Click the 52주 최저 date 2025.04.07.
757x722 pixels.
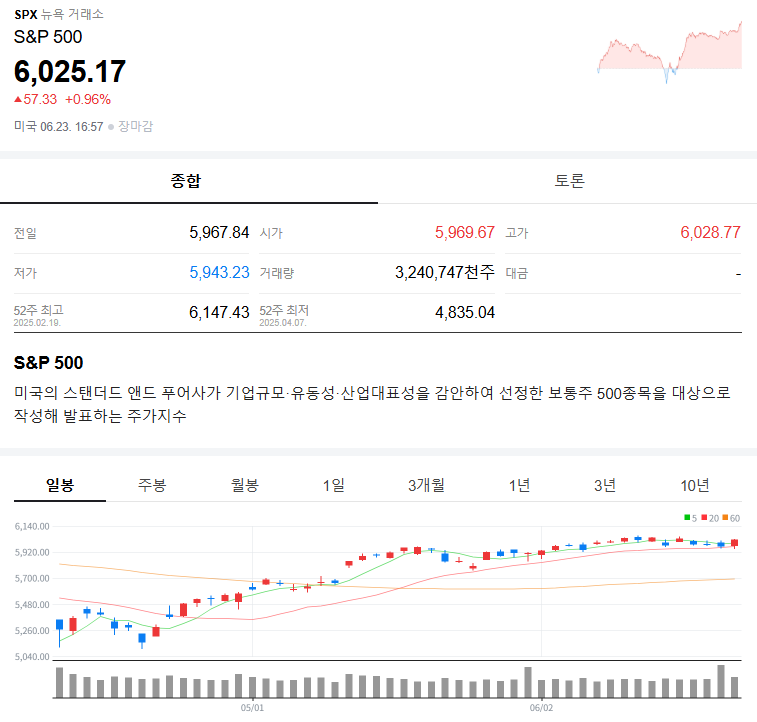(x=283, y=323)
